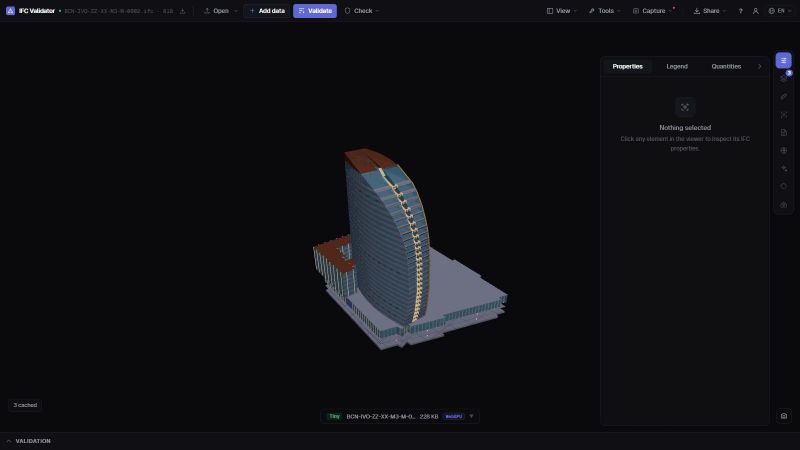Click the Tiny model size badge
Screen dimensions: 800x450
click(334, 416)
